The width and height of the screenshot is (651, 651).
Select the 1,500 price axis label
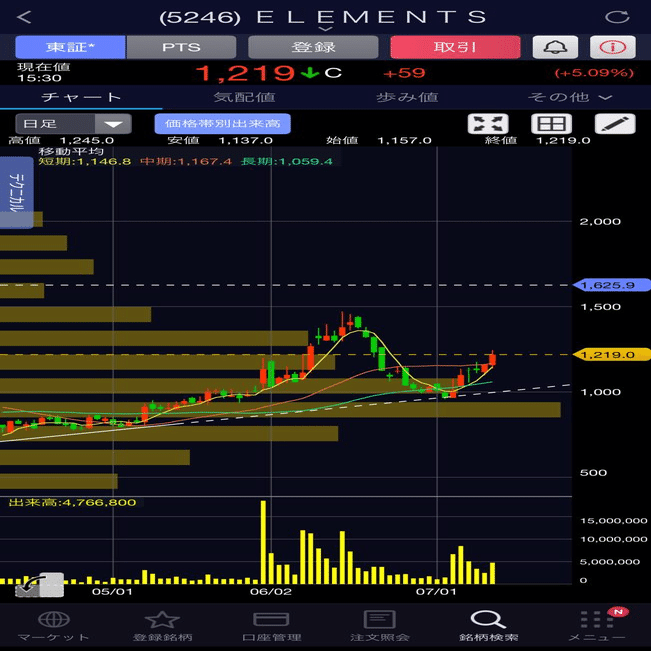click(x=600, y=306)
